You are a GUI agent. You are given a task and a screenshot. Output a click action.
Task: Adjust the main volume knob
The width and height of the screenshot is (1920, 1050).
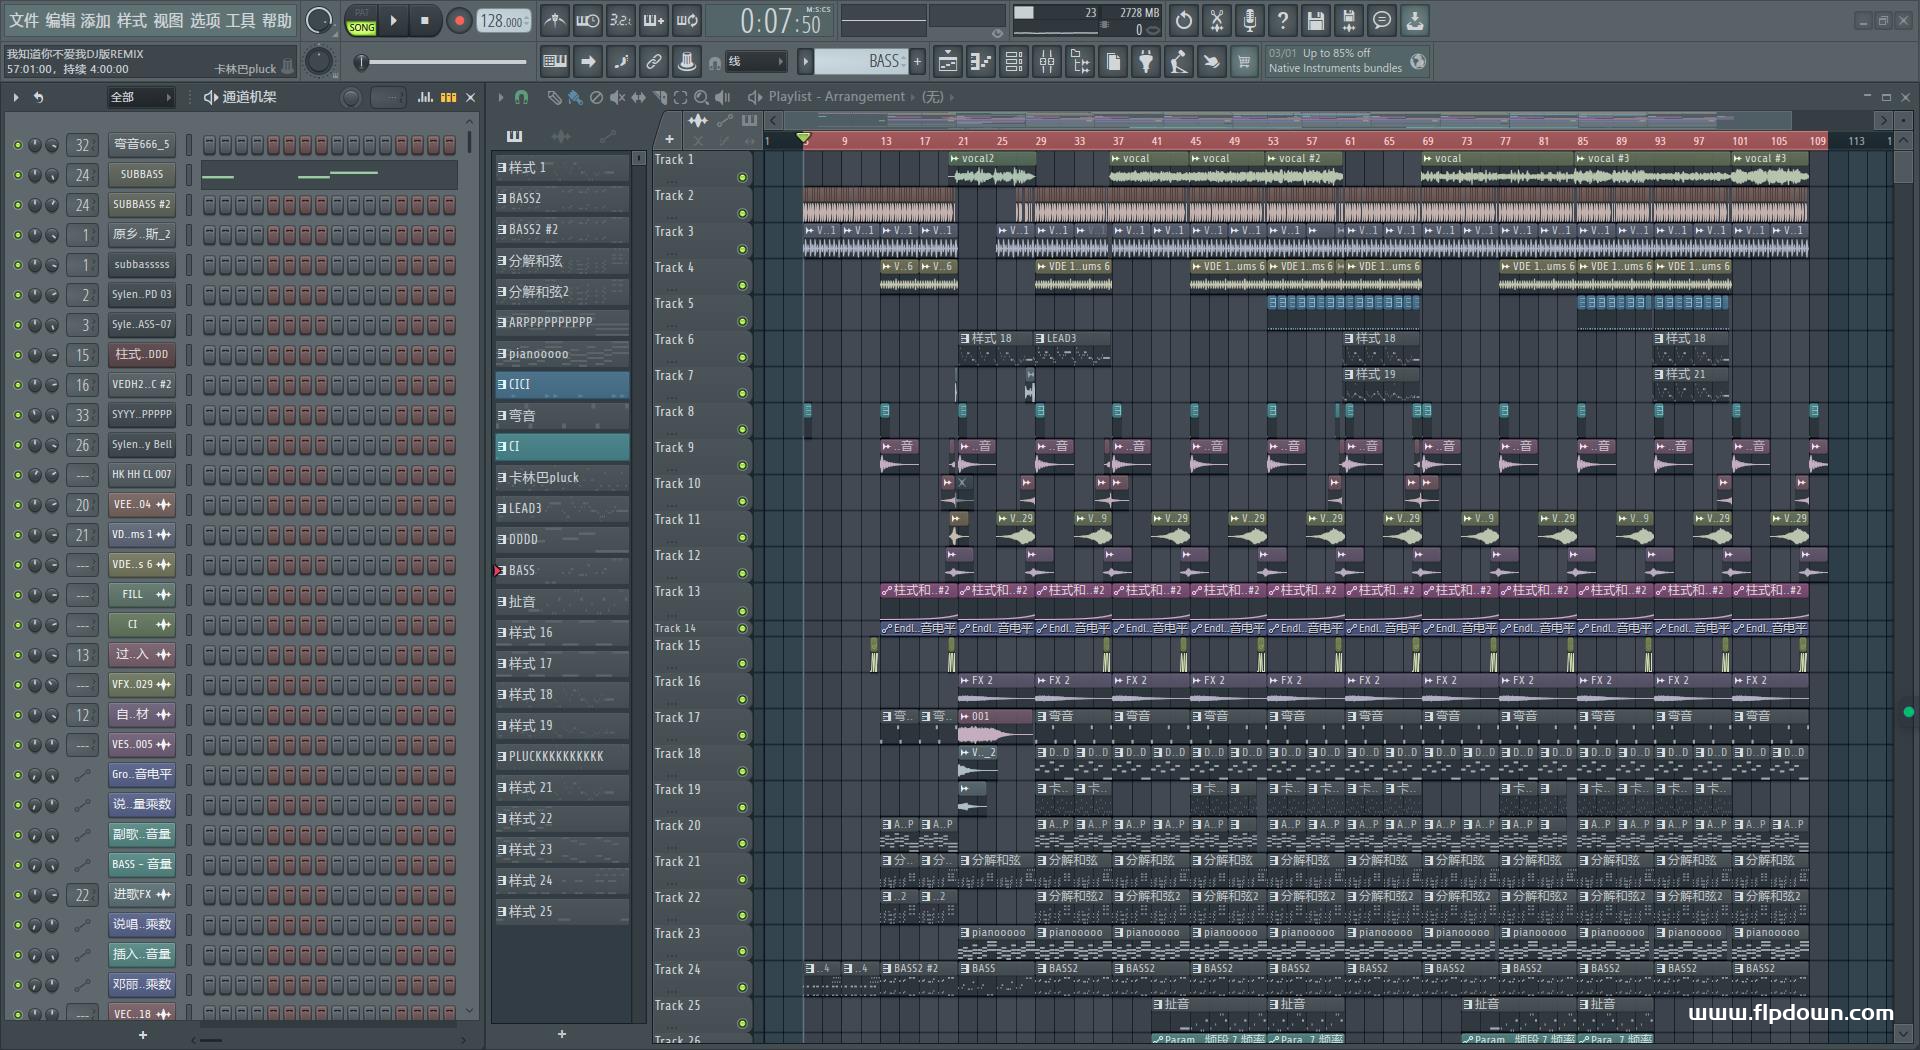click(x=319, y=21)
